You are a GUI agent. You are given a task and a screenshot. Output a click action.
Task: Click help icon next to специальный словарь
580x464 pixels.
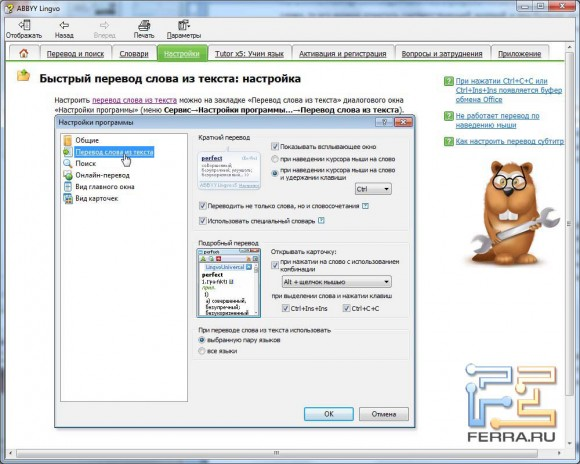pyautogui.click(x=321, y=221)
